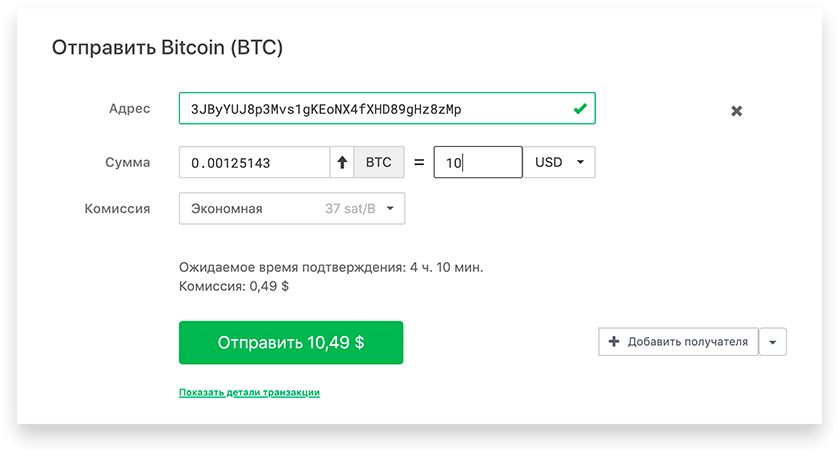Open arrow menu beside Добавить получателя

773,342
